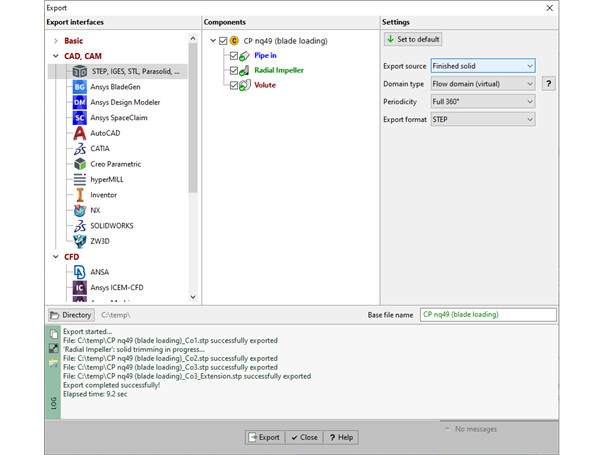Open the Export source dropdown
This screenshot has width=600, height=455.
pos(483,66)
